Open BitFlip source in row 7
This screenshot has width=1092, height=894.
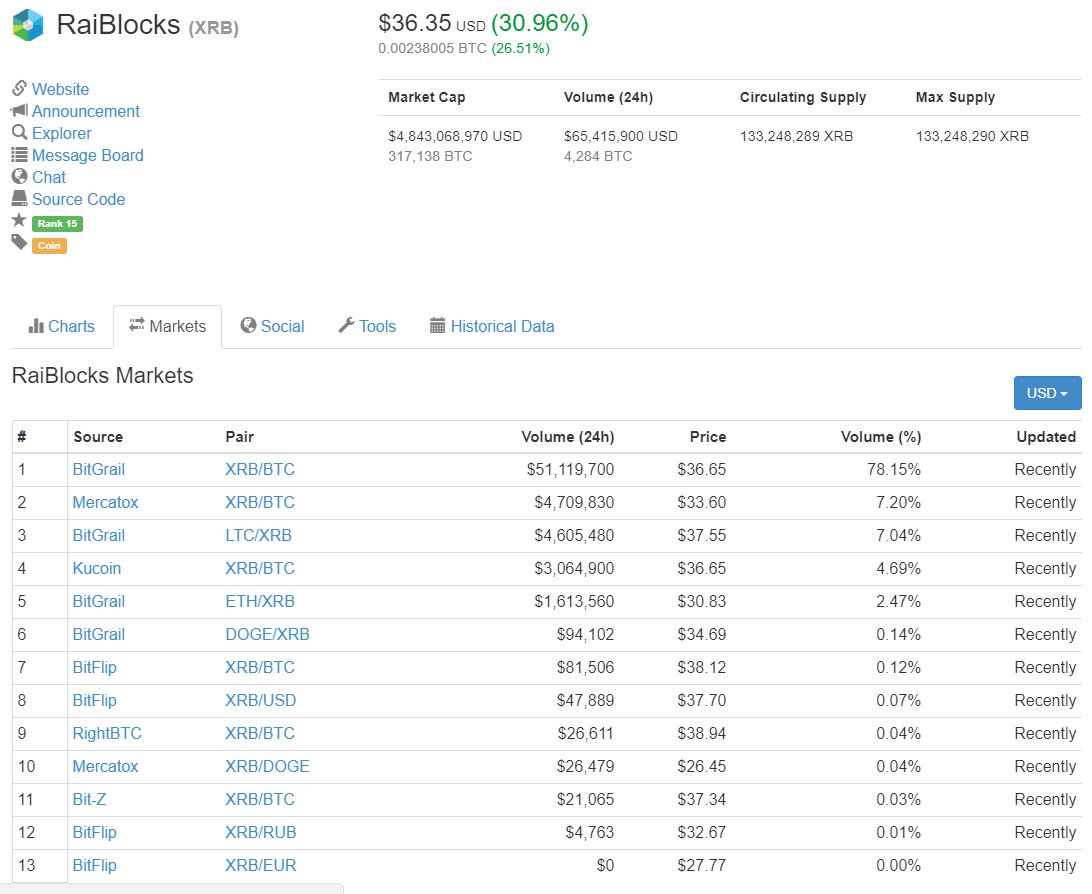click(x=95, y=667)
